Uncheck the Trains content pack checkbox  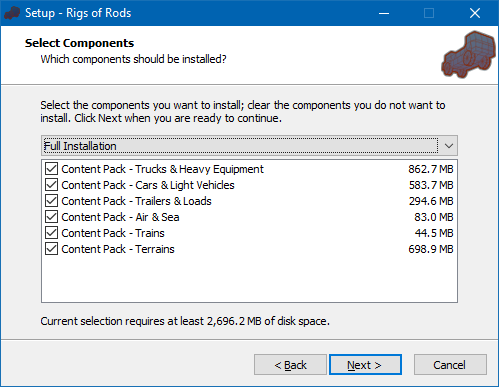[x=51, y=233]
